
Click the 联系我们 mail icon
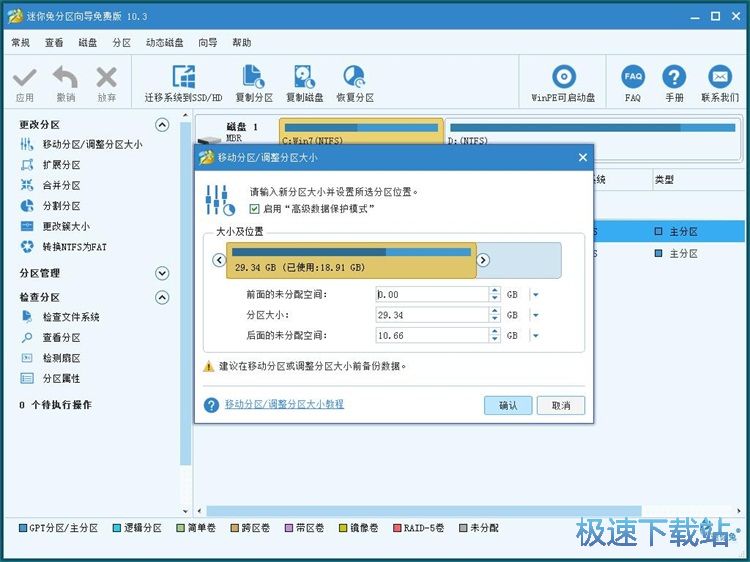(x=719, y=77)
